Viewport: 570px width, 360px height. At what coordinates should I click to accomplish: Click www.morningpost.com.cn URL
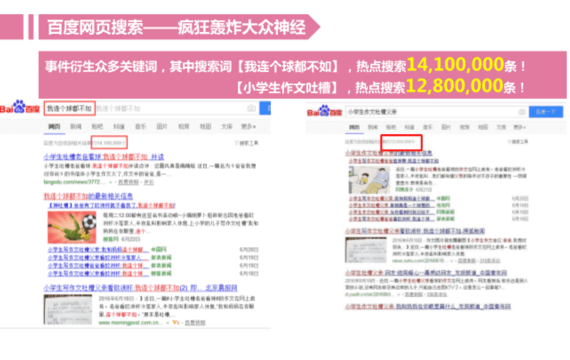[130, 323]
